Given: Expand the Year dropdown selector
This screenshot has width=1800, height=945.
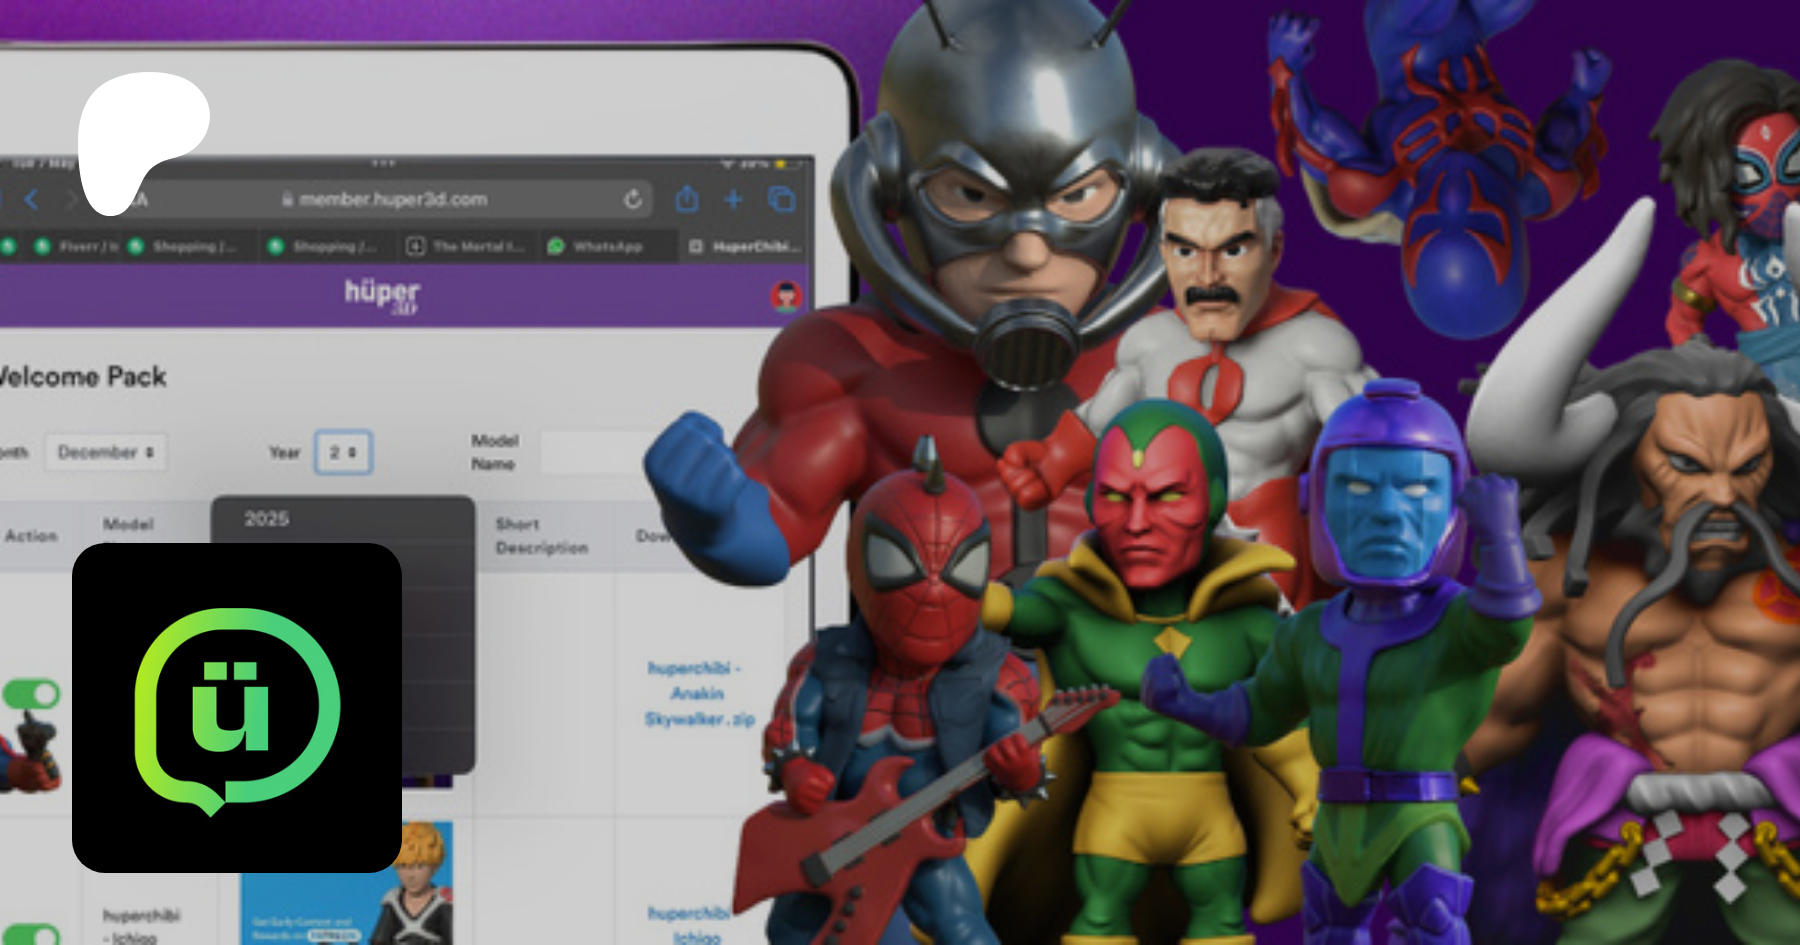Looking at the screenshot, I should pyautogui.click(x=343, y=452).
